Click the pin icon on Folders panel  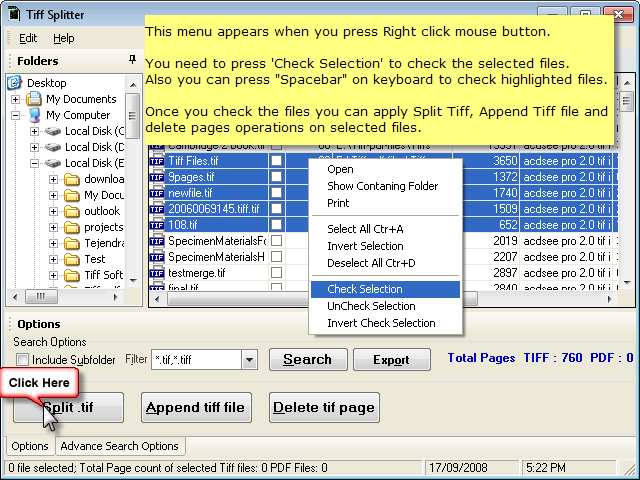click(x=133, y=61)
